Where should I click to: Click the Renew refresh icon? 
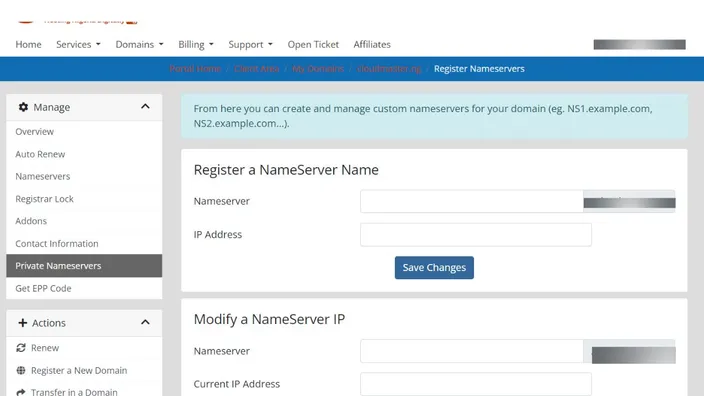[x=21, y=348]
